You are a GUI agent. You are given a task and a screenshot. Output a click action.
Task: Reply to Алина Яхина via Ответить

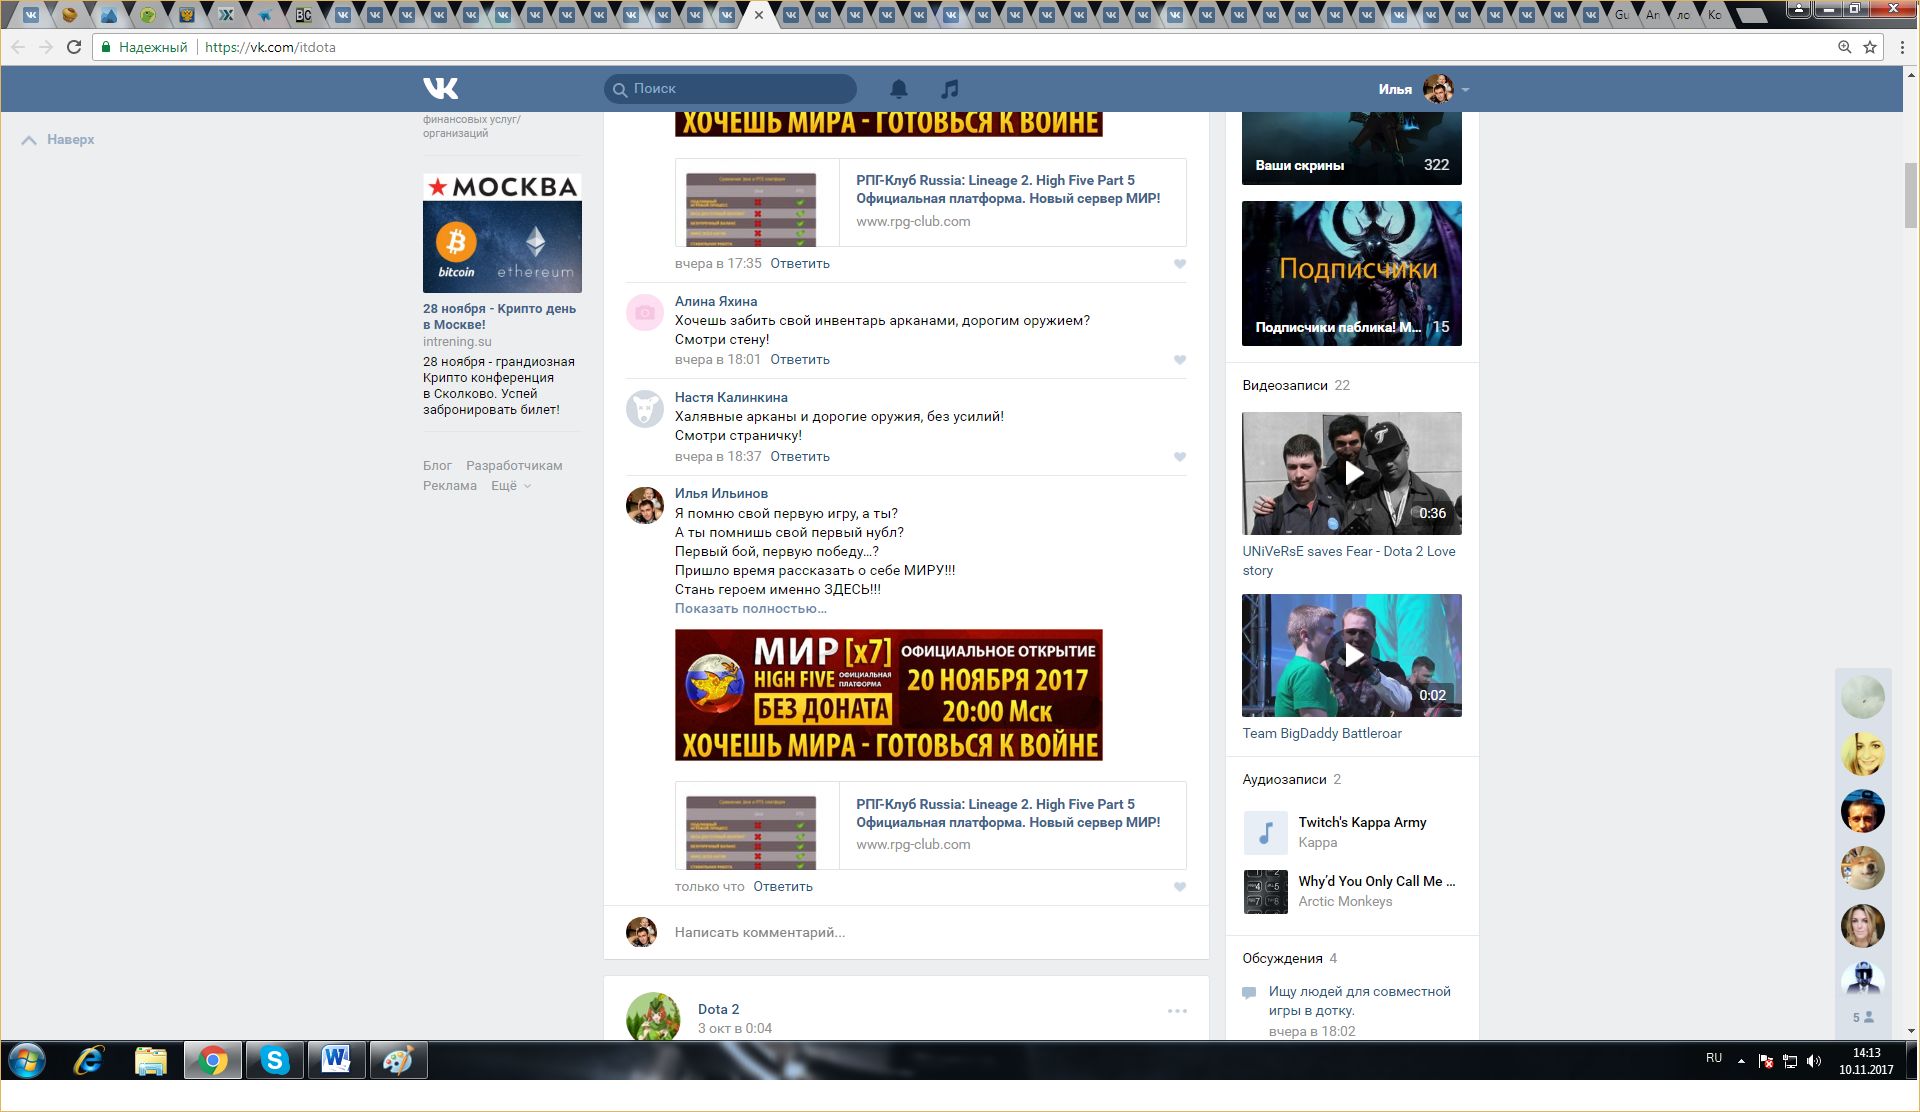[x=799, y=360]
